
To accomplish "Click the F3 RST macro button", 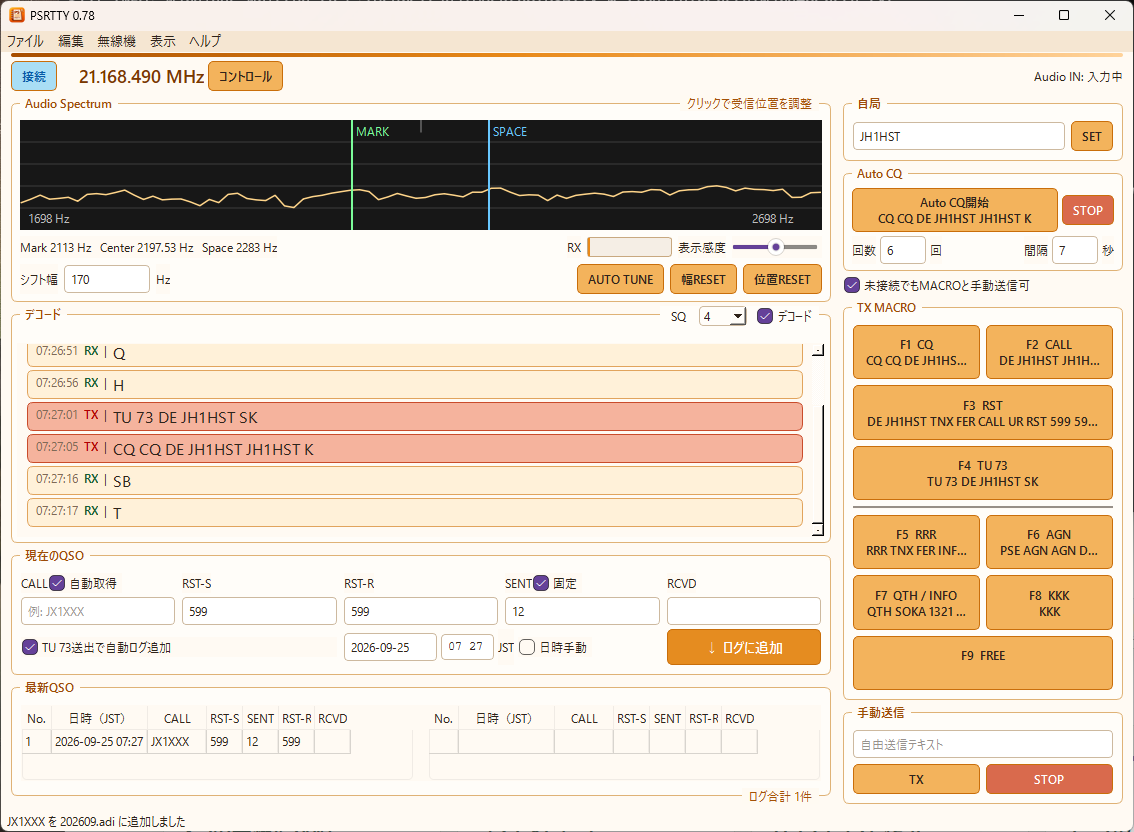I will pyautogui.click(x=983, y=413).
